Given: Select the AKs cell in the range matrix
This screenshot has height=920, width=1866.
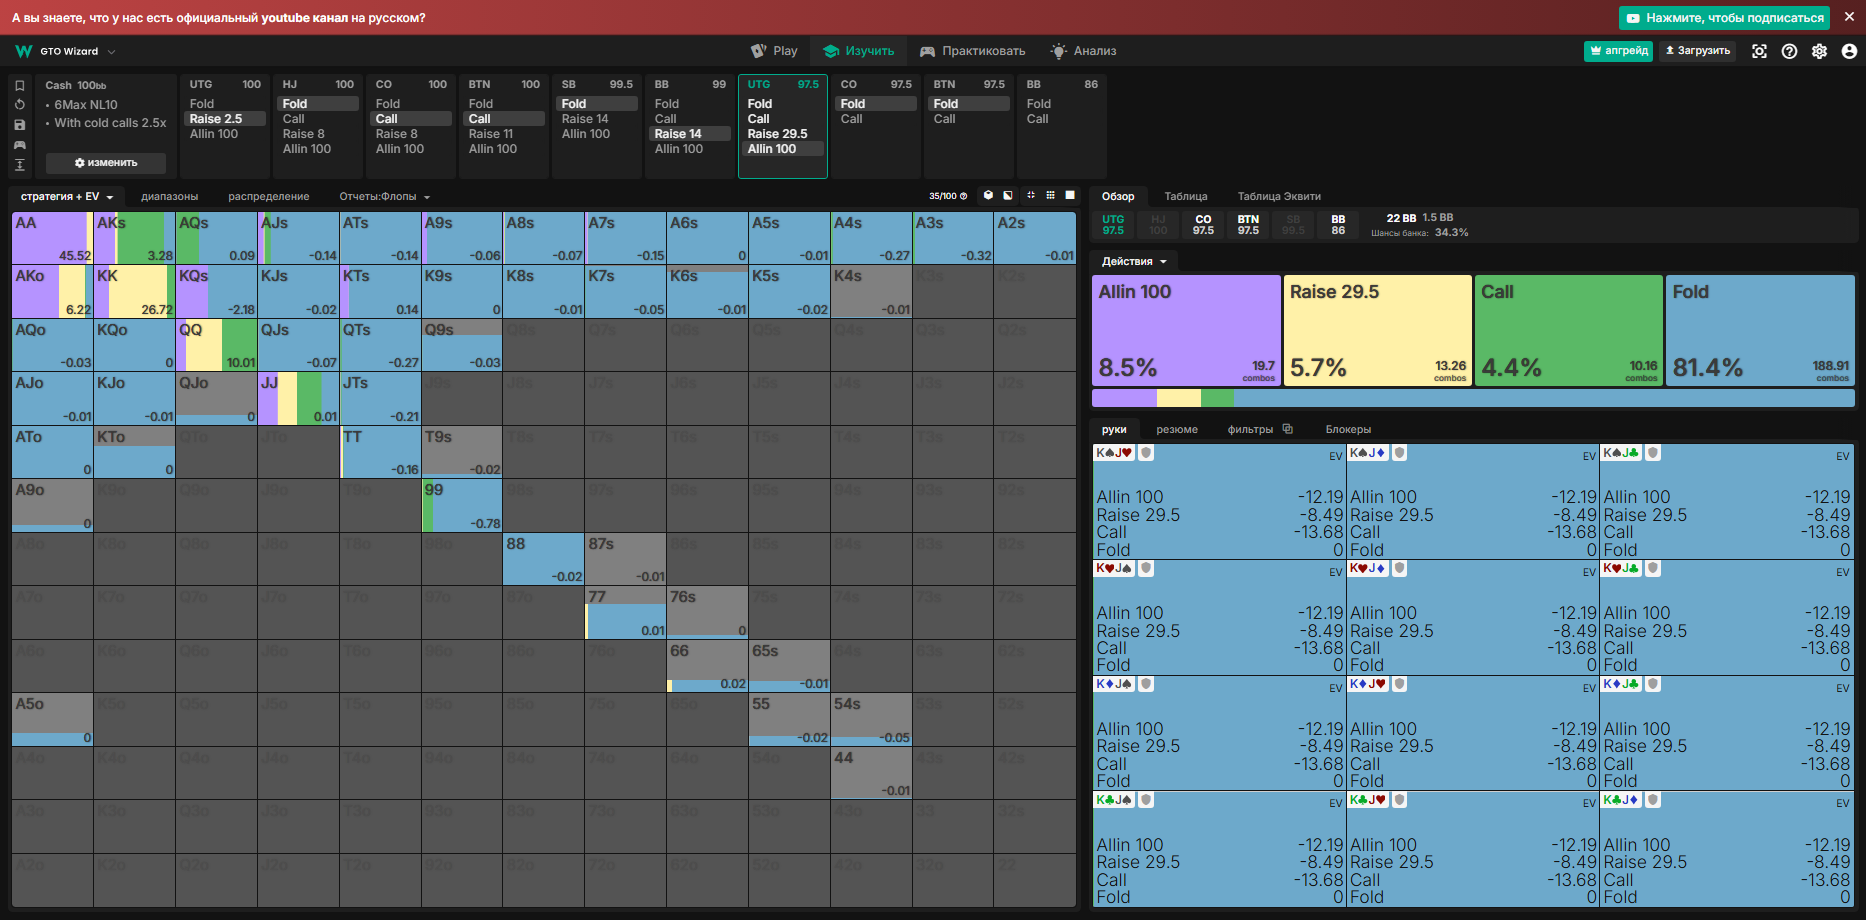Looking at the screenshot, I should coord(134,238).
